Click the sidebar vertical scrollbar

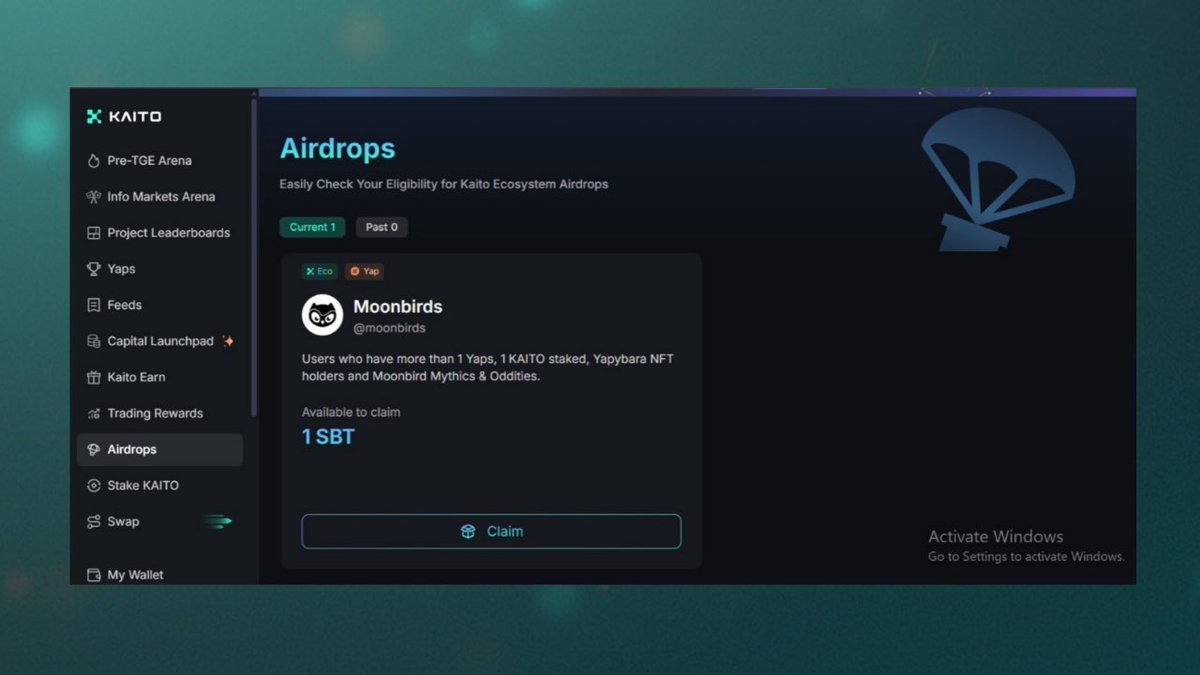pyautogui.click(x=254, y=257)
